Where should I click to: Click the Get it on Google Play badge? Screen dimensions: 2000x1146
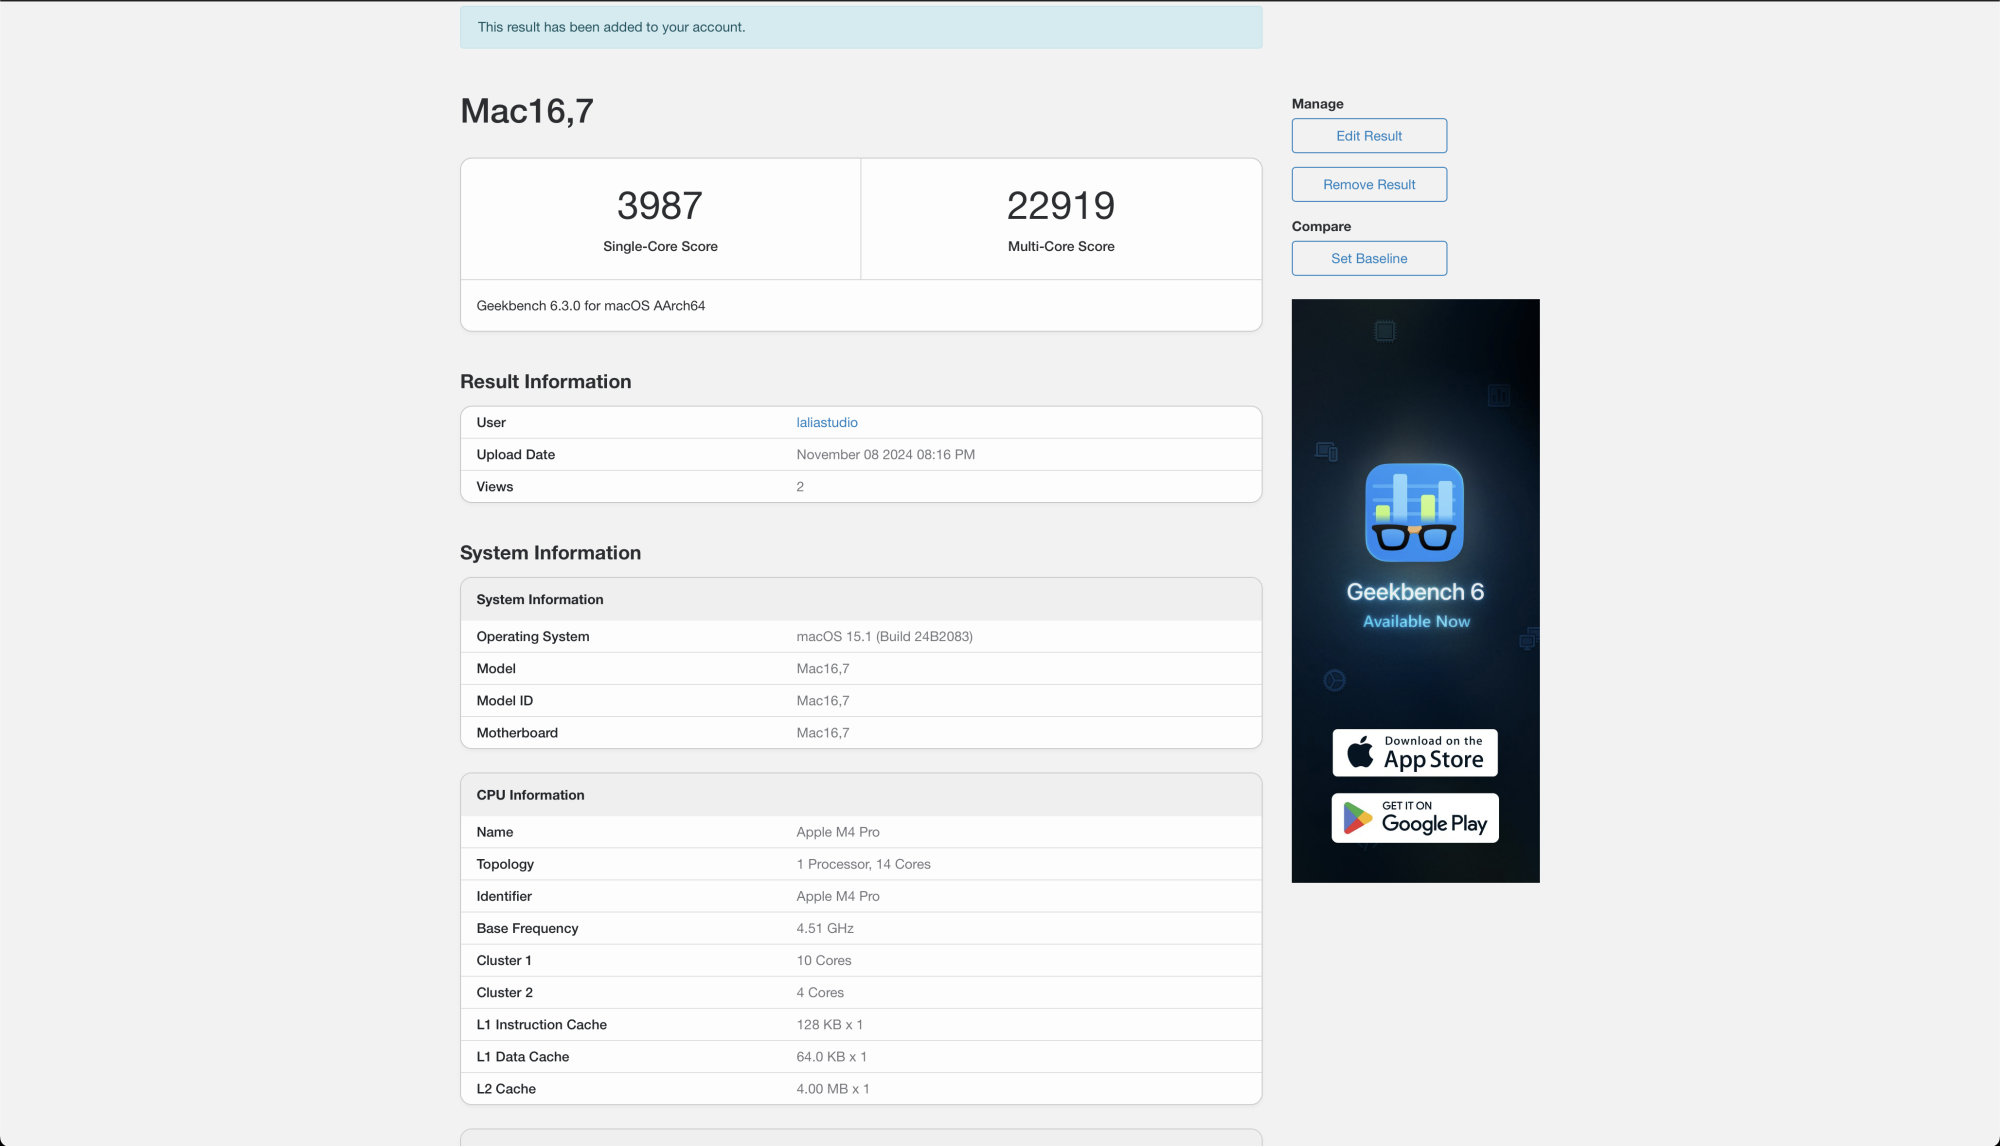click(1415, 818)
